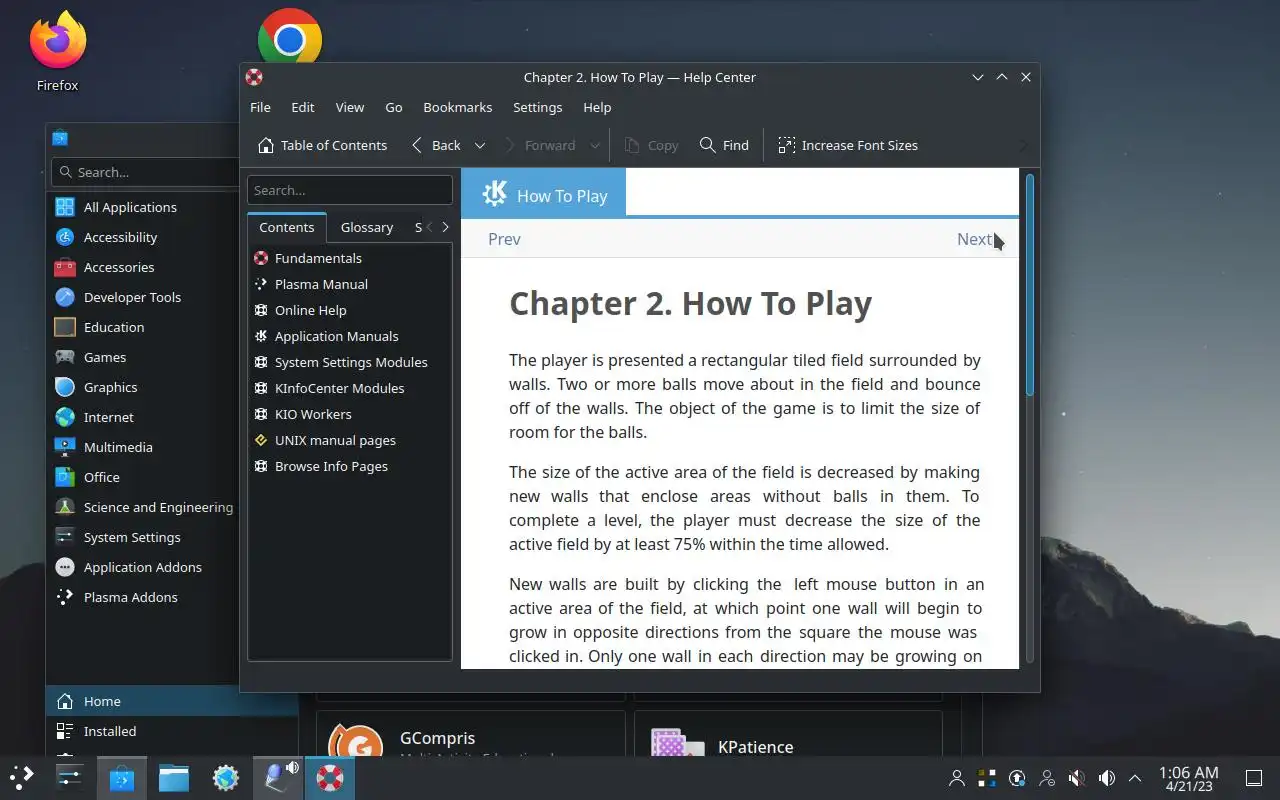Click Increase Font Sizes in the toolbar
The image size is (1280, 800).
848,145
